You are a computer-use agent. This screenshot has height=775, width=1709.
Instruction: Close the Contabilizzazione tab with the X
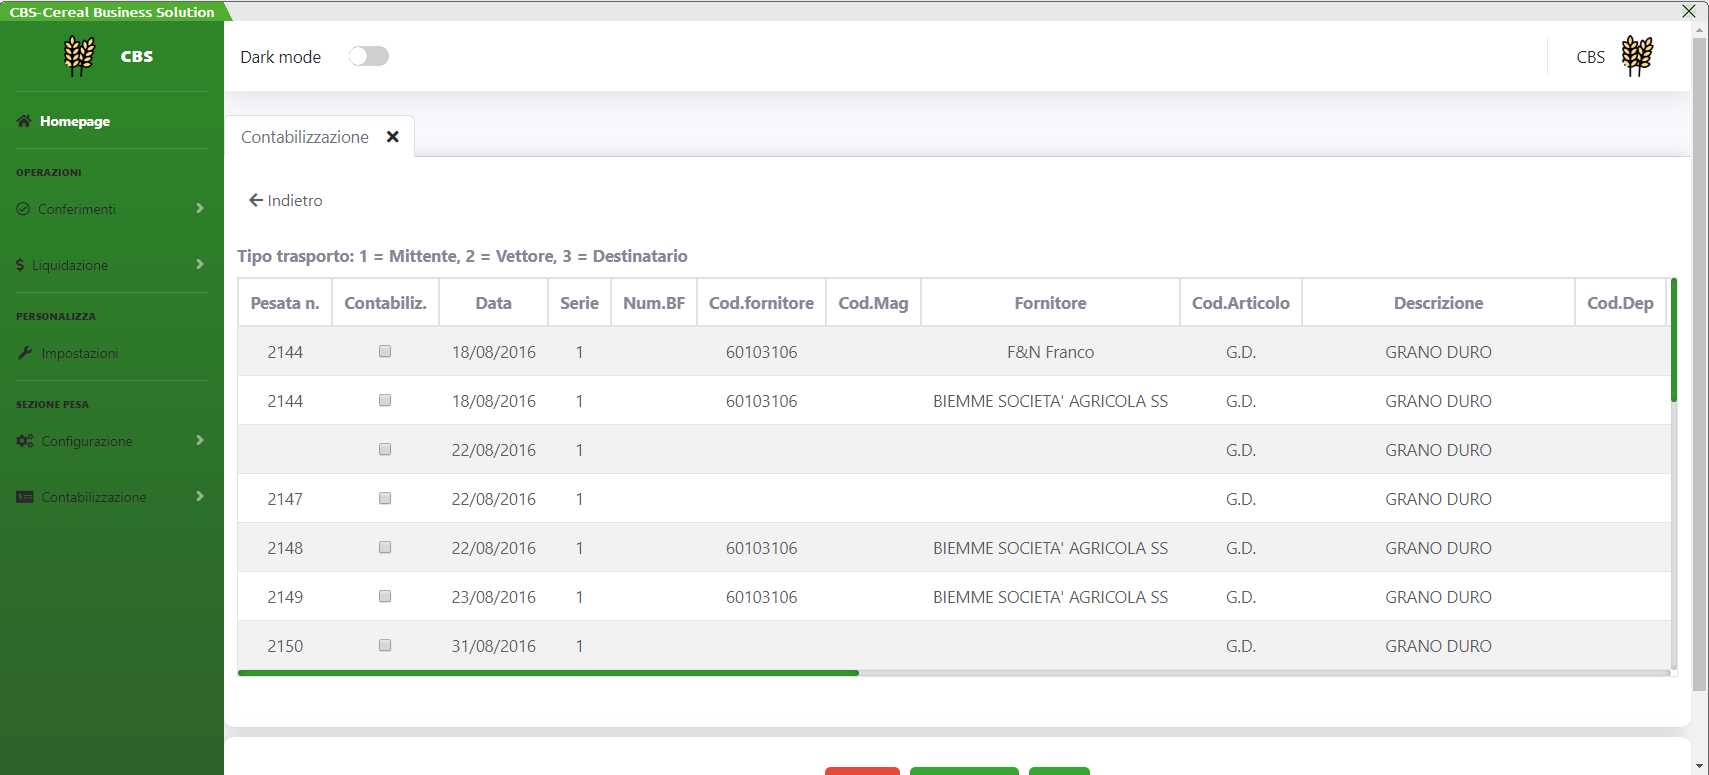pos(393,137)
